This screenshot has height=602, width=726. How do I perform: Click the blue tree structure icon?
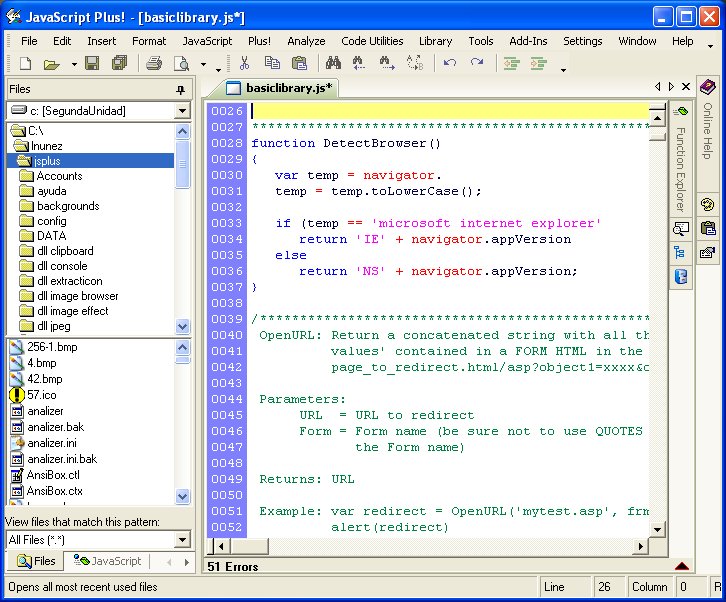click(680, 253)
